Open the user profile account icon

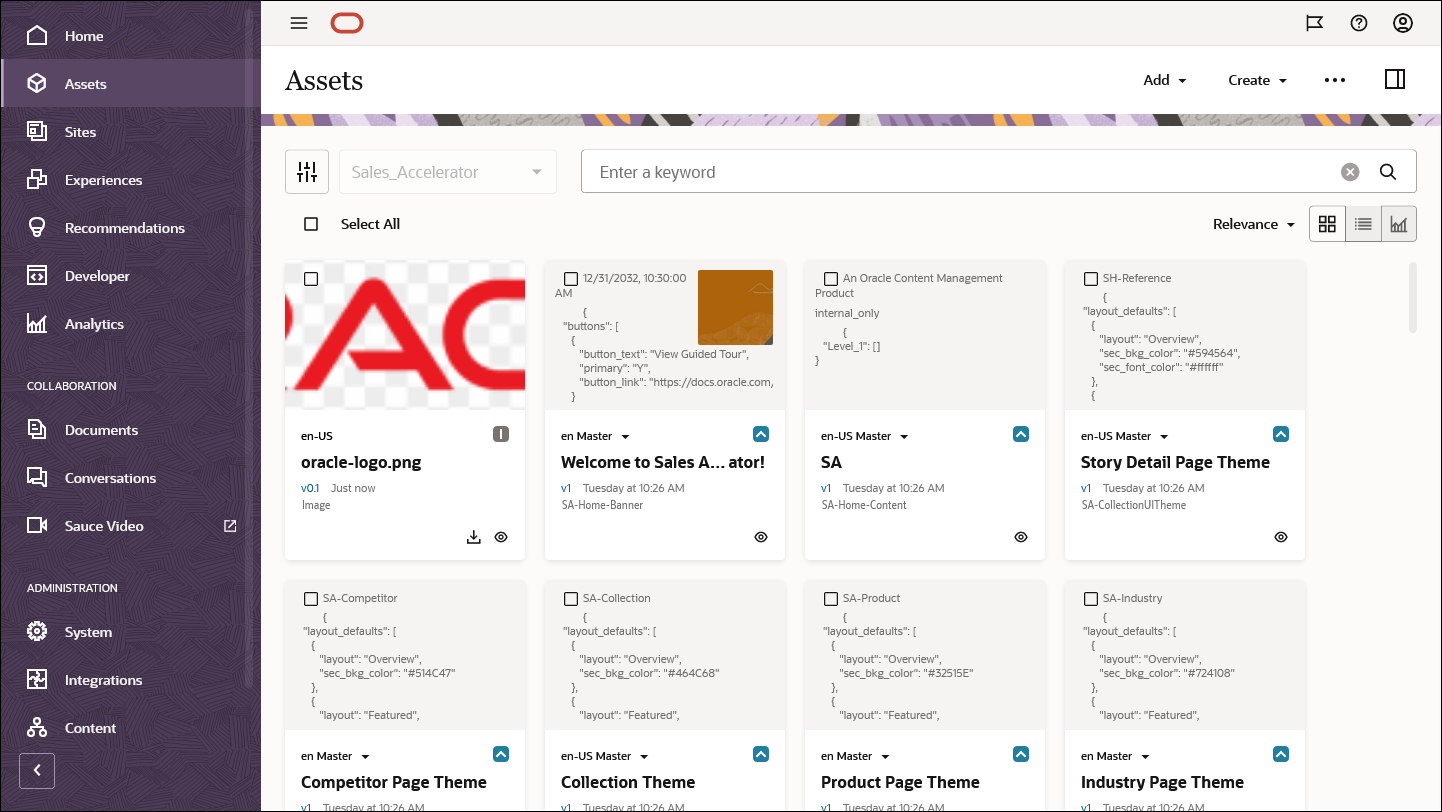pyautogui.click(x=1402, y=23)
